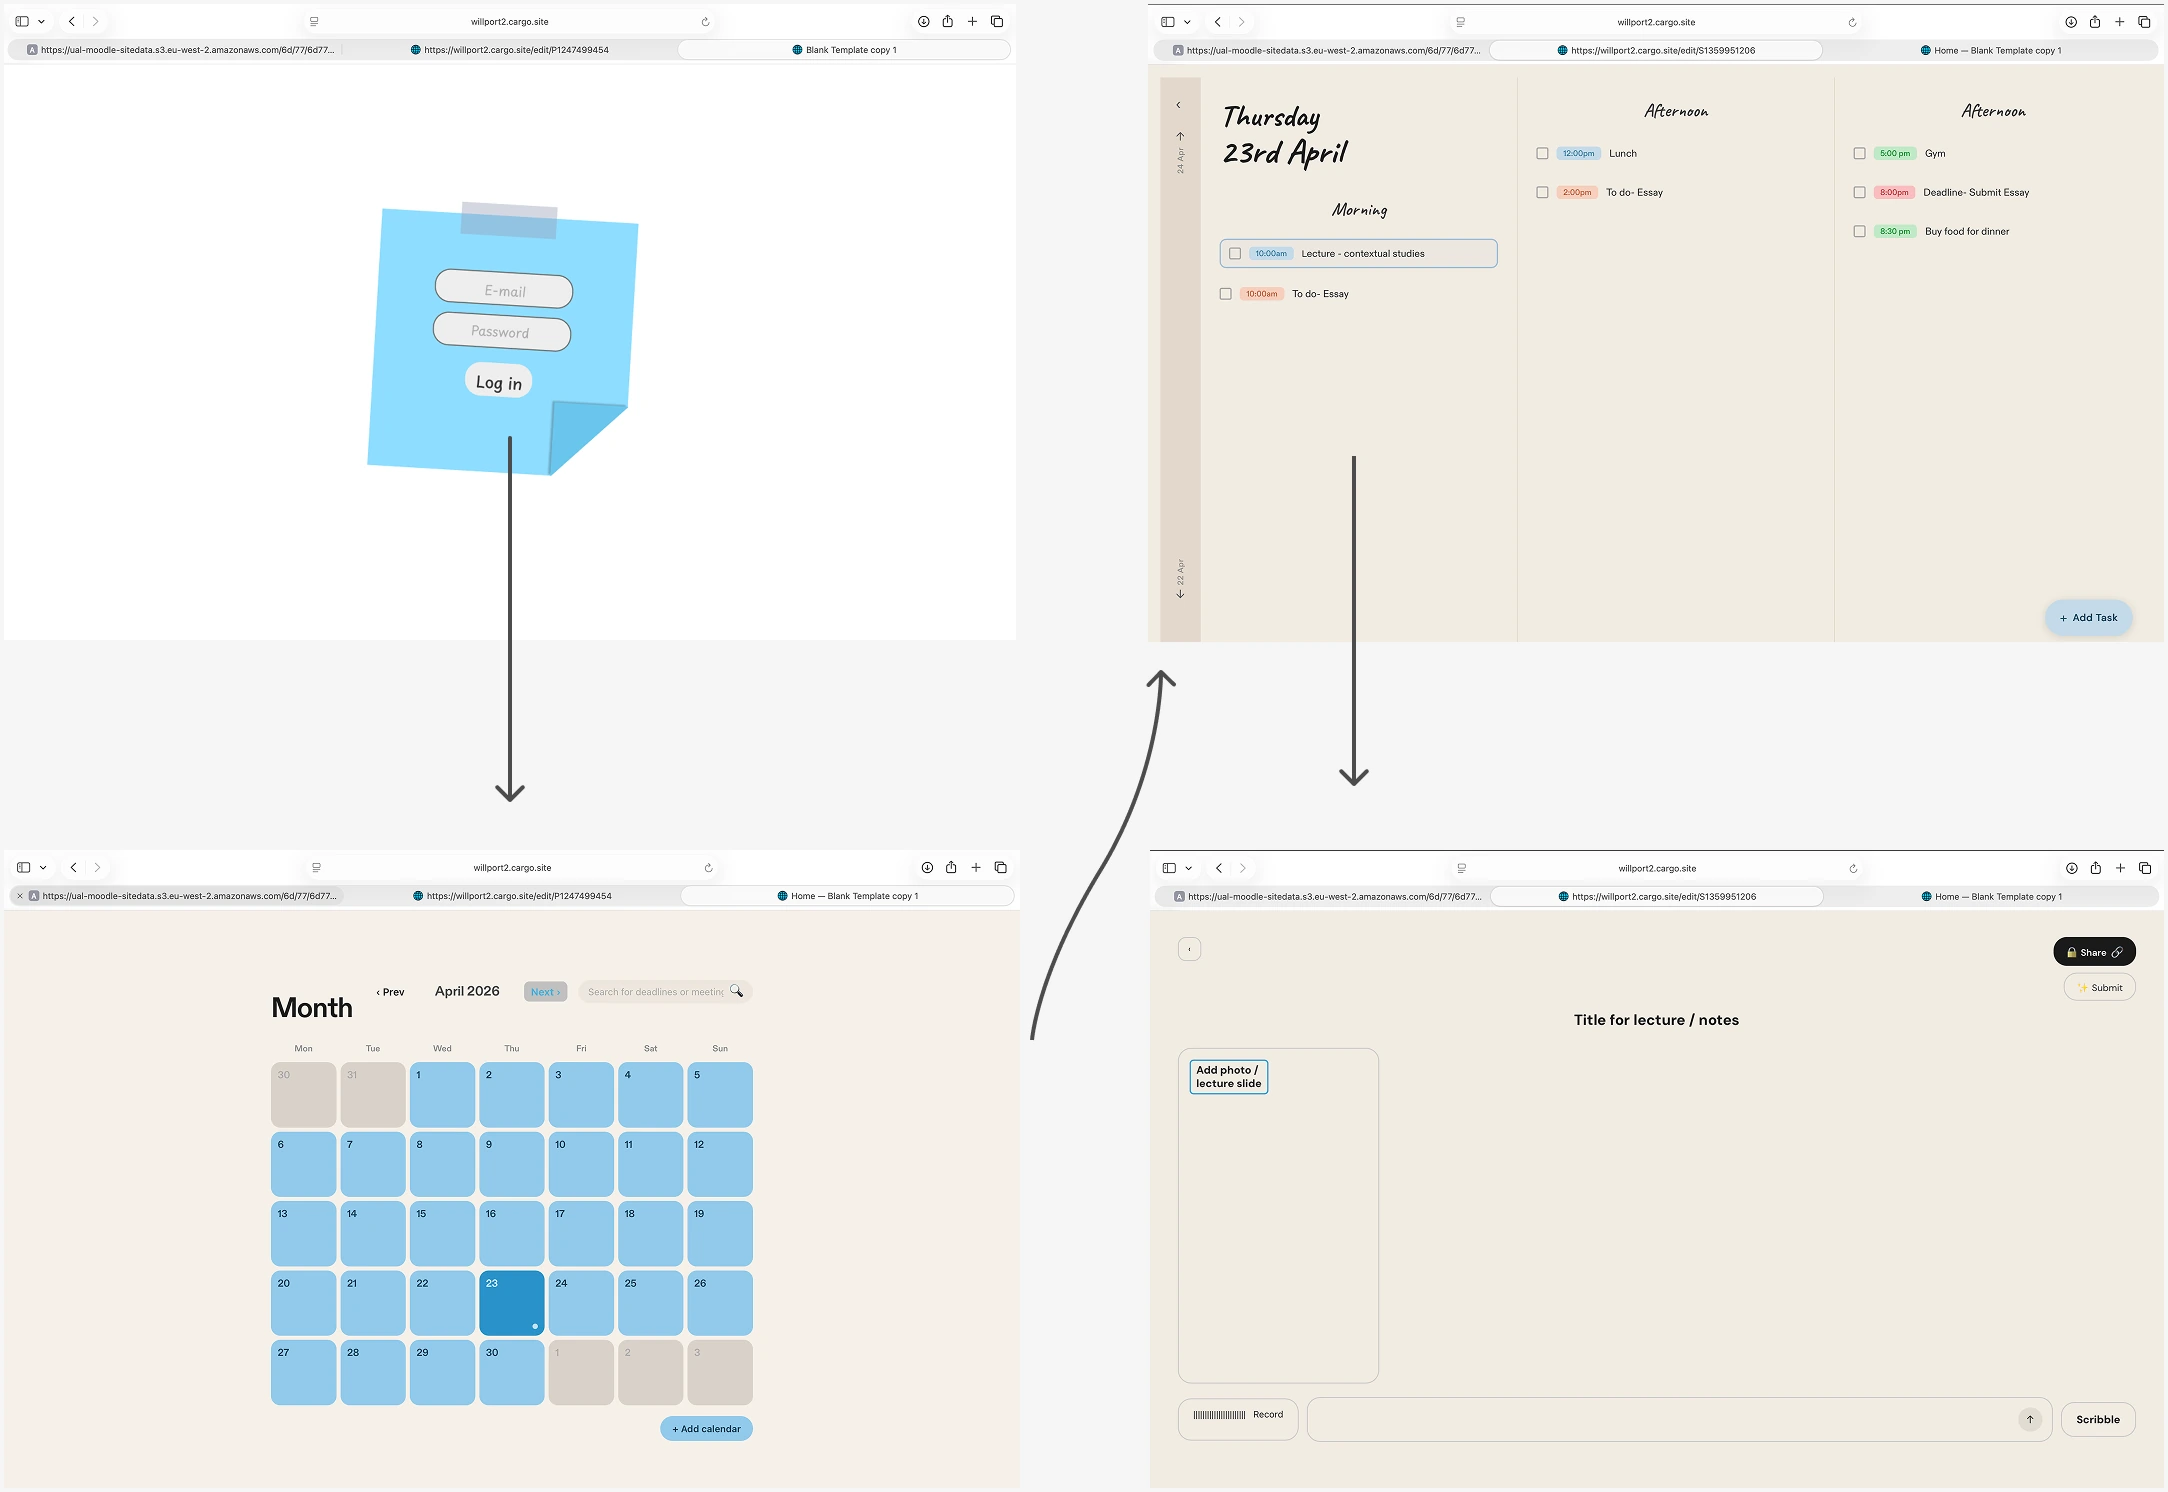
Task: Open tab overview in the Month calendar window
Action: click(1000, 867)
